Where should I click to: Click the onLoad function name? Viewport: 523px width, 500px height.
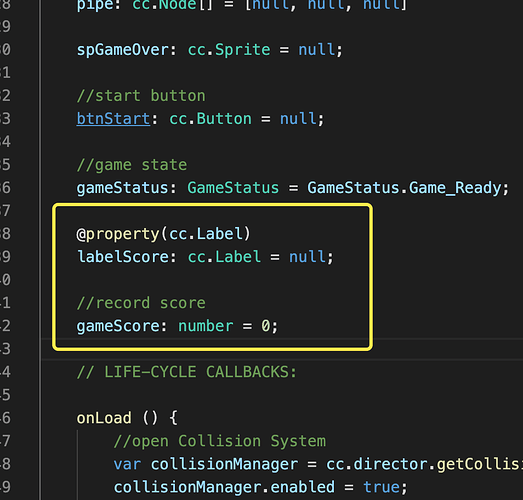click(104, 418)
